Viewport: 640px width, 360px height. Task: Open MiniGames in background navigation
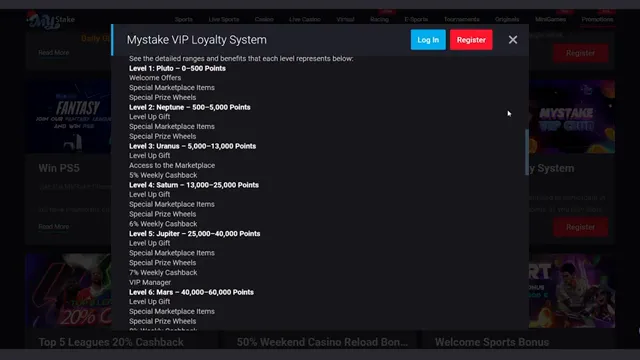click(x=550, y=19)
